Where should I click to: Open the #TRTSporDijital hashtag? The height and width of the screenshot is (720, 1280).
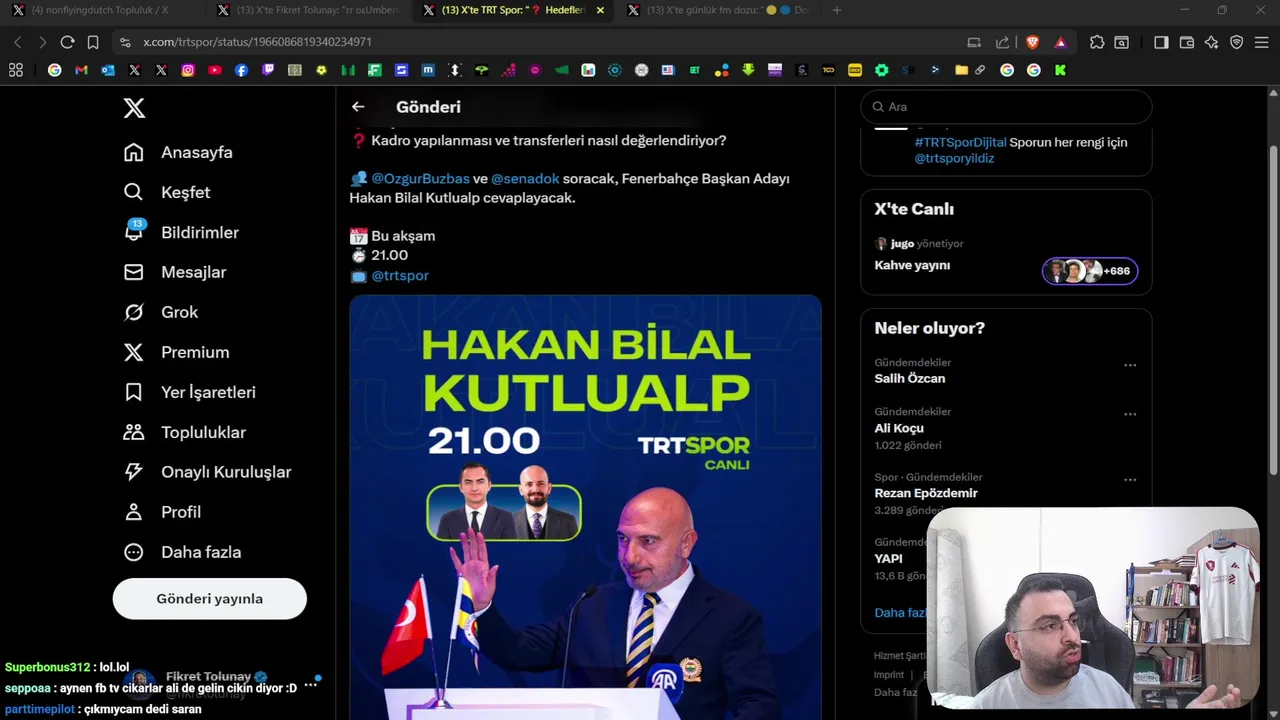[x=960, y=142]
